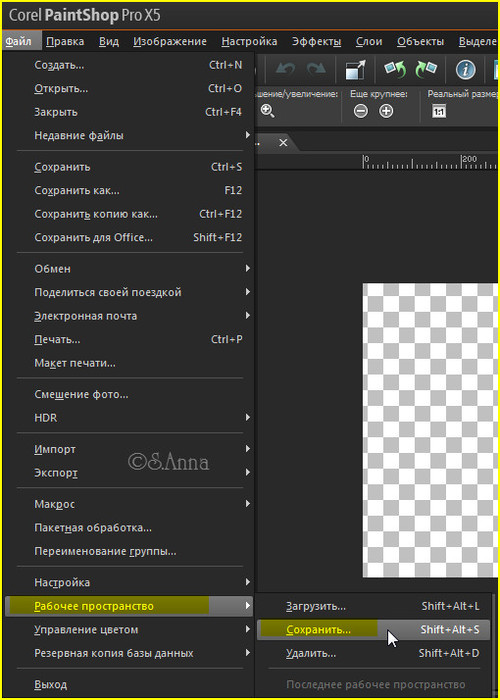Choose Сохранить для Office... entry

pyautogui.click(x=129, y=238)
